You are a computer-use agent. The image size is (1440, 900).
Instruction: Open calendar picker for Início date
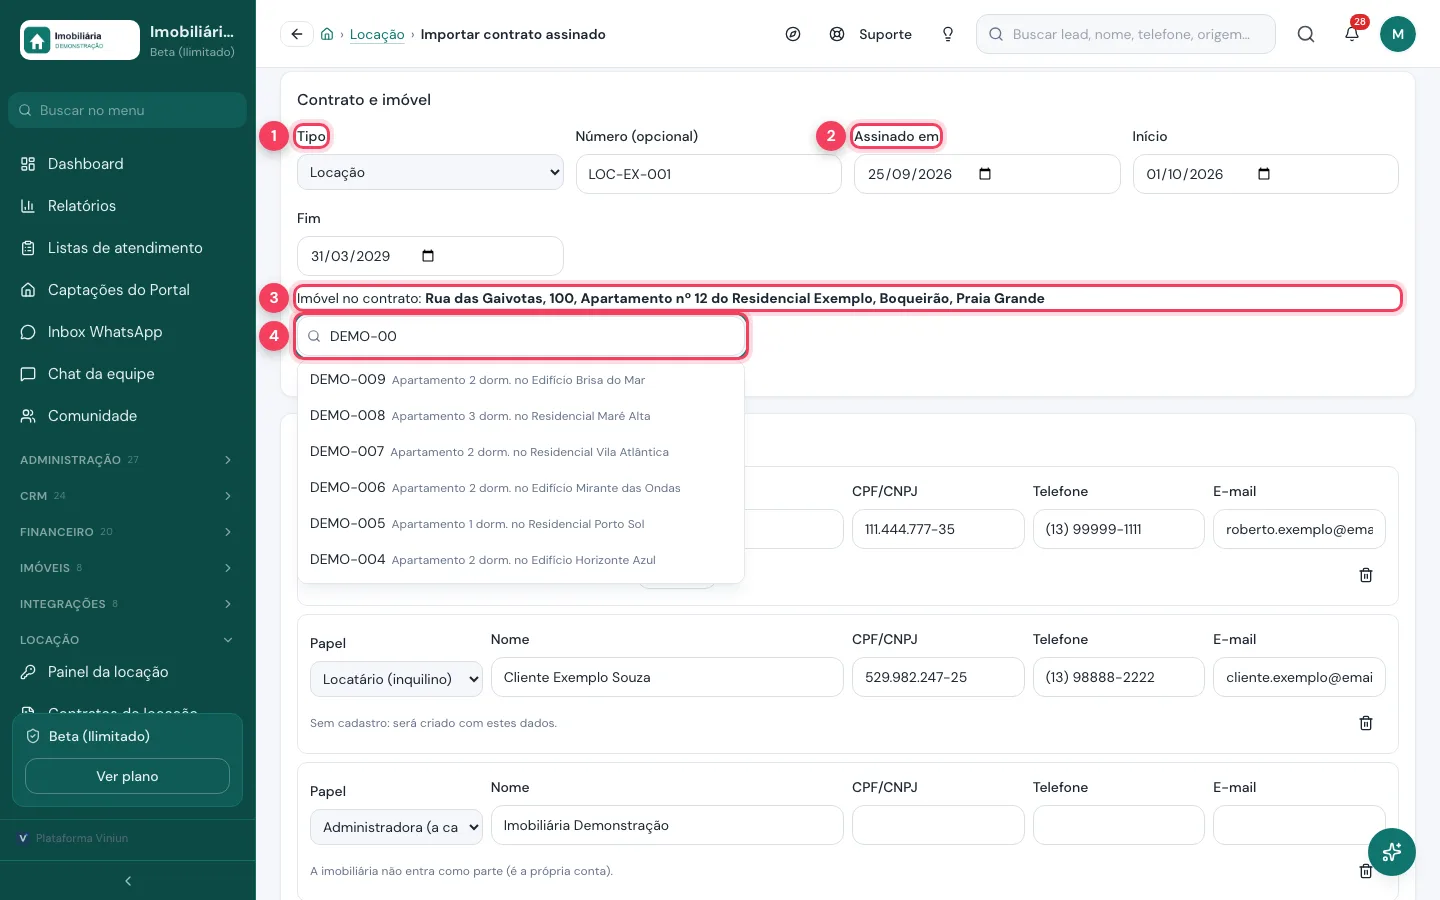point(1264,174)
